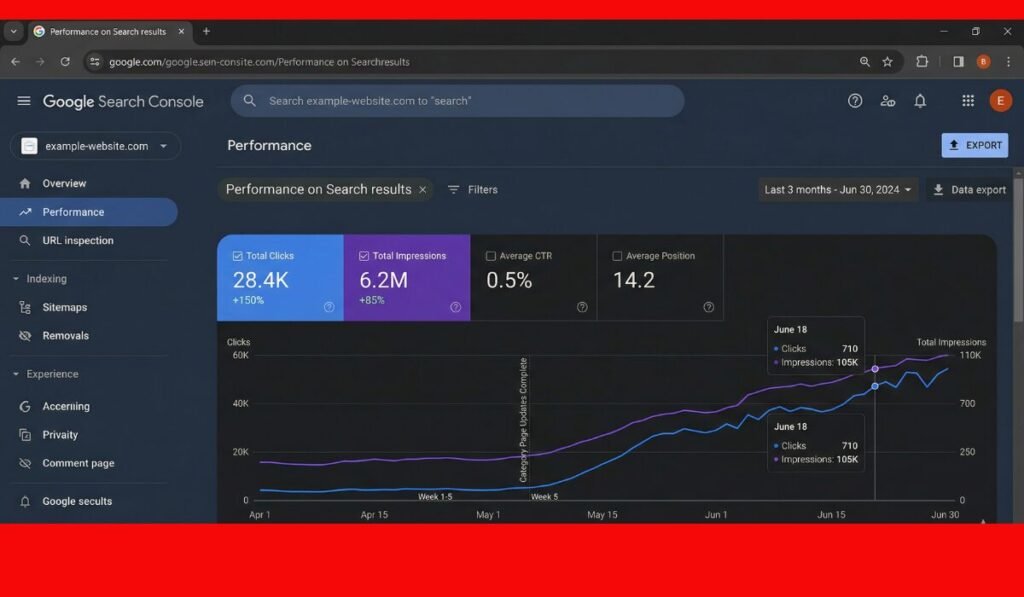1024x597 pixels.
Task: Click the search property input field
Action: click(457, 101)
